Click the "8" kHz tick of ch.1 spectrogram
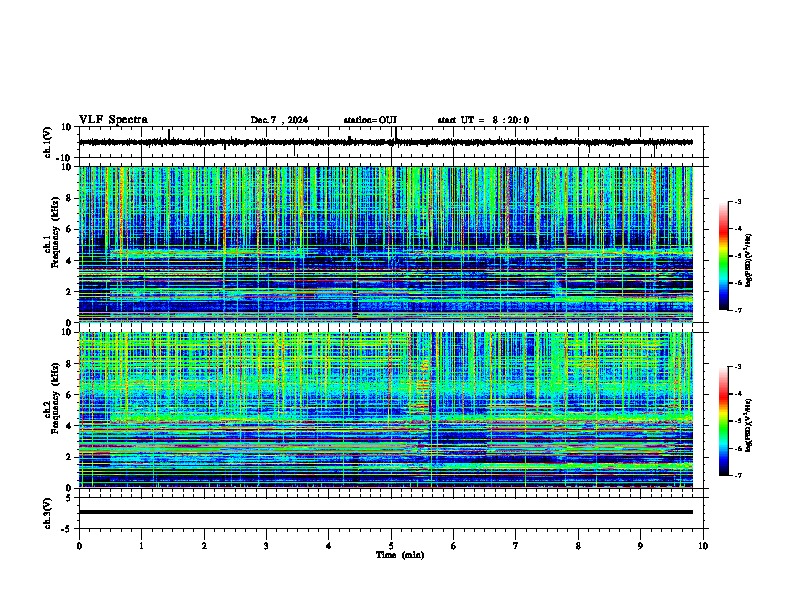 [69, 198]
